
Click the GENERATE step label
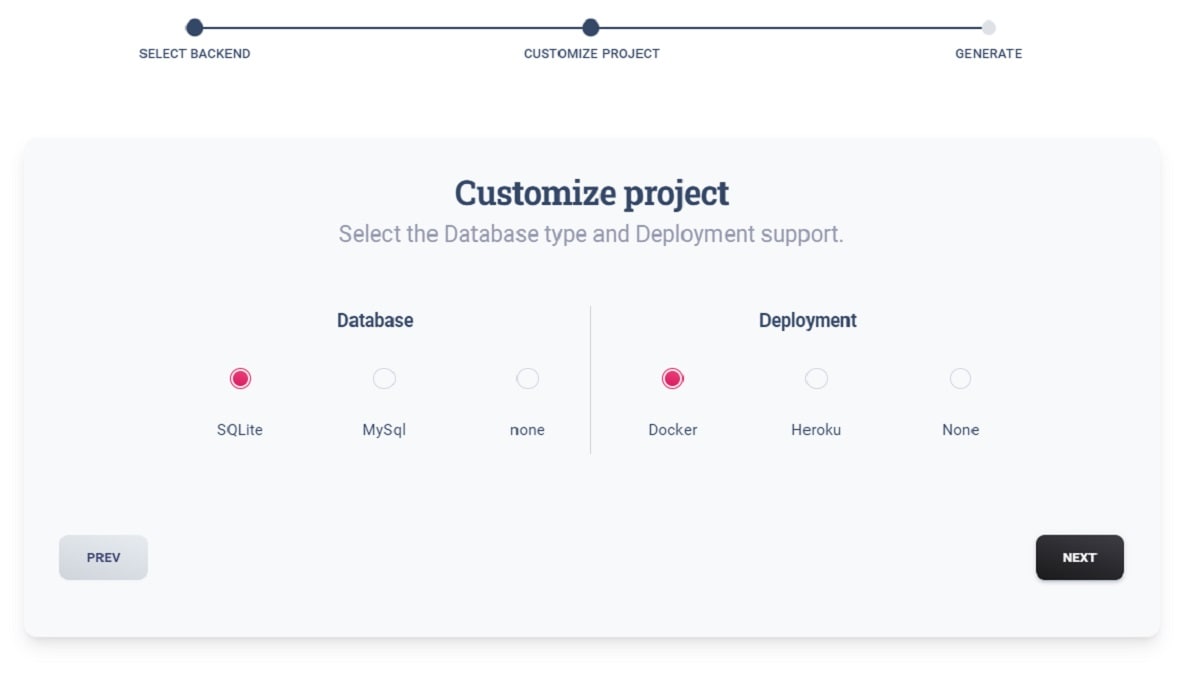[x=988, y=54]
